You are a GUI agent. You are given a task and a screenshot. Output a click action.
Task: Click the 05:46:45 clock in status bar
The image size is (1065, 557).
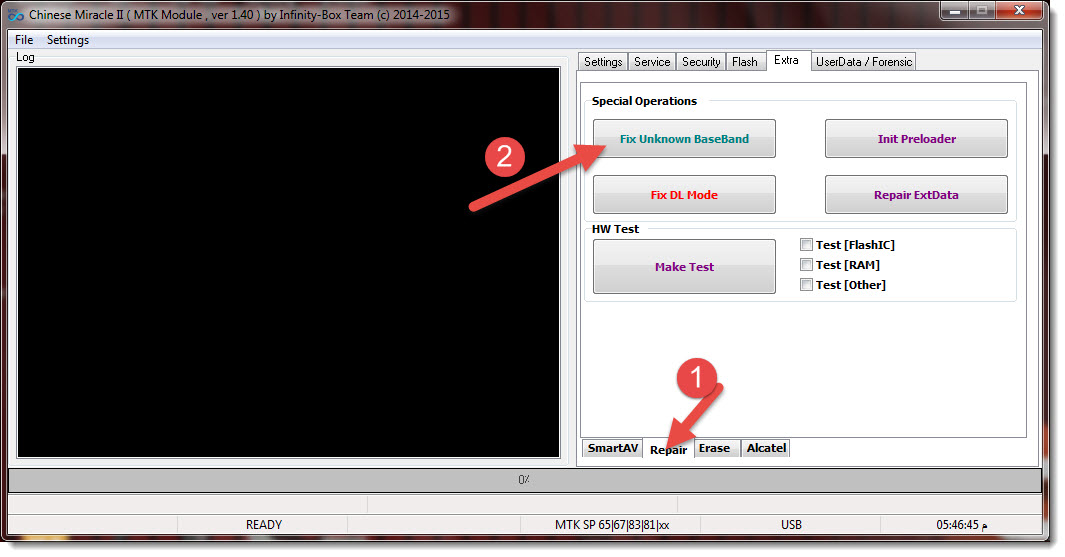(962, 525)
